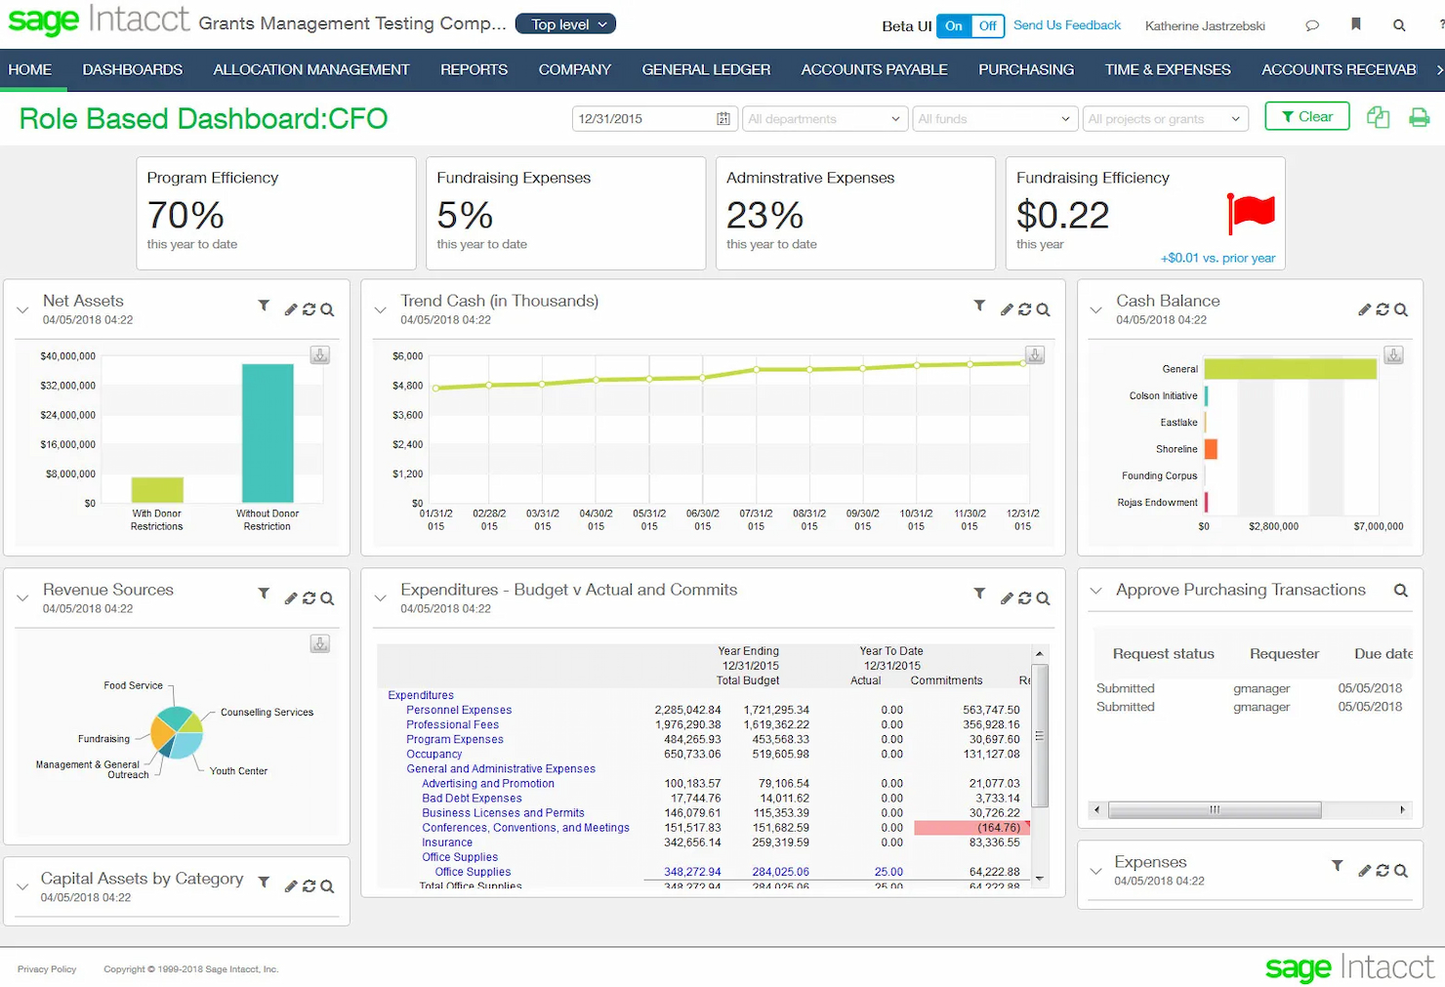Screen dimensions: 1445x987
Task: Duplicate the dashboard with the copy icon
Action: (x=1378, y=117)
